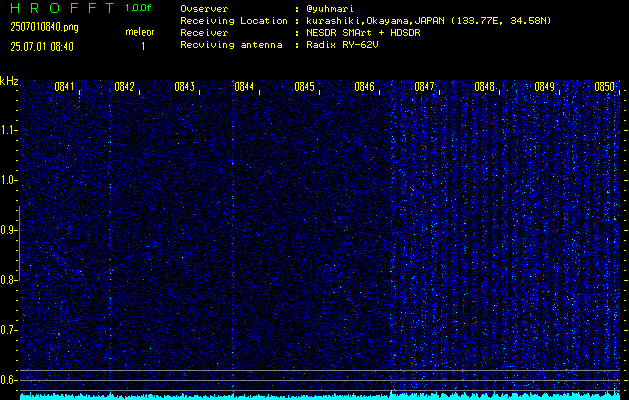Click the filename 2507010840.png
Screen dimensions: 629x400
click(x=44, y=27)
